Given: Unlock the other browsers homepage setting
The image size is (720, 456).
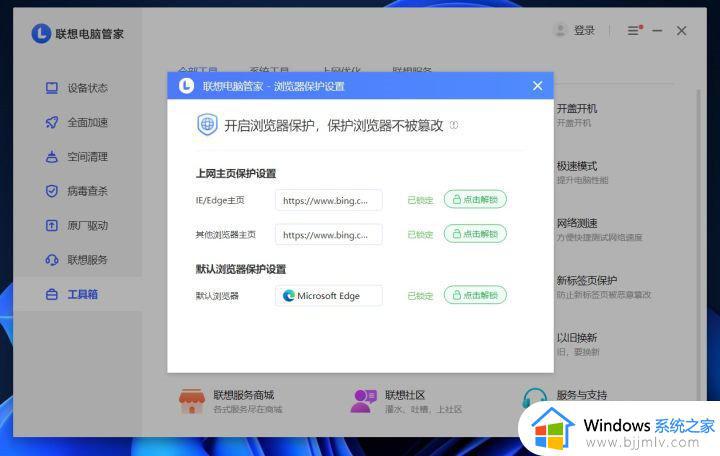Looking at the screenshot, I should point(475,234).
